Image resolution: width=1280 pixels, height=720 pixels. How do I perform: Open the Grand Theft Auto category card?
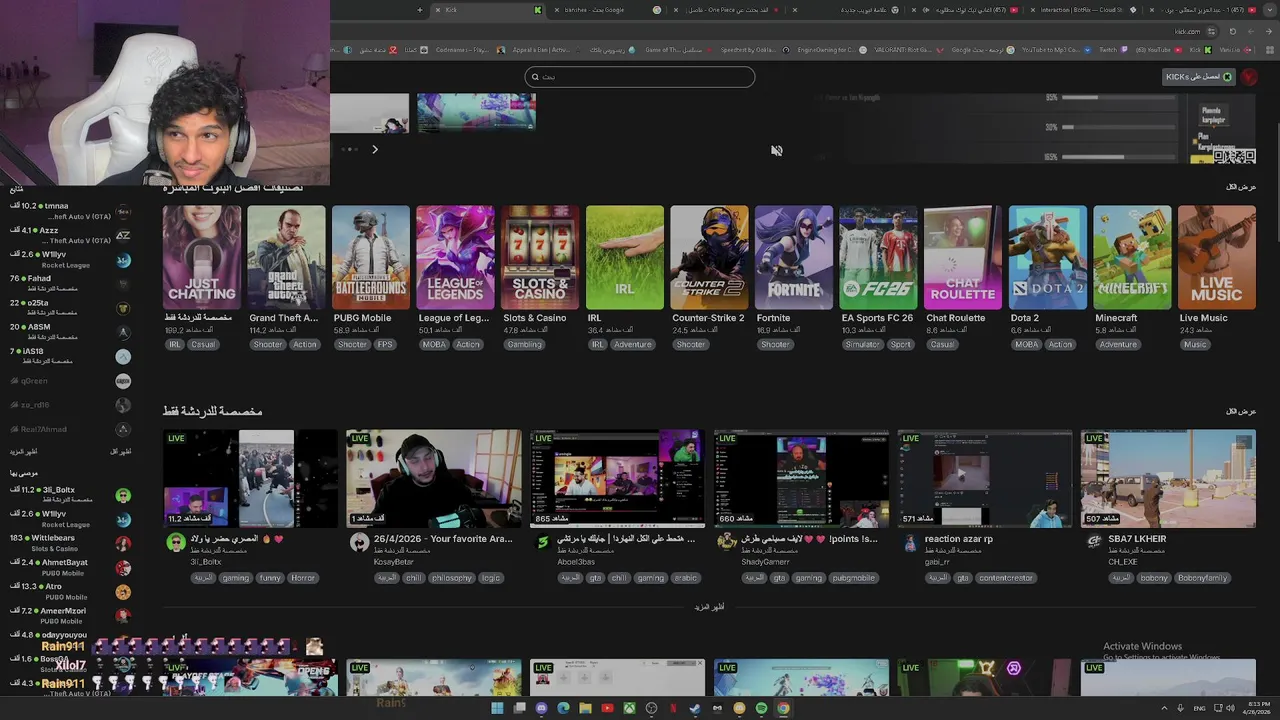pos(286,257)
